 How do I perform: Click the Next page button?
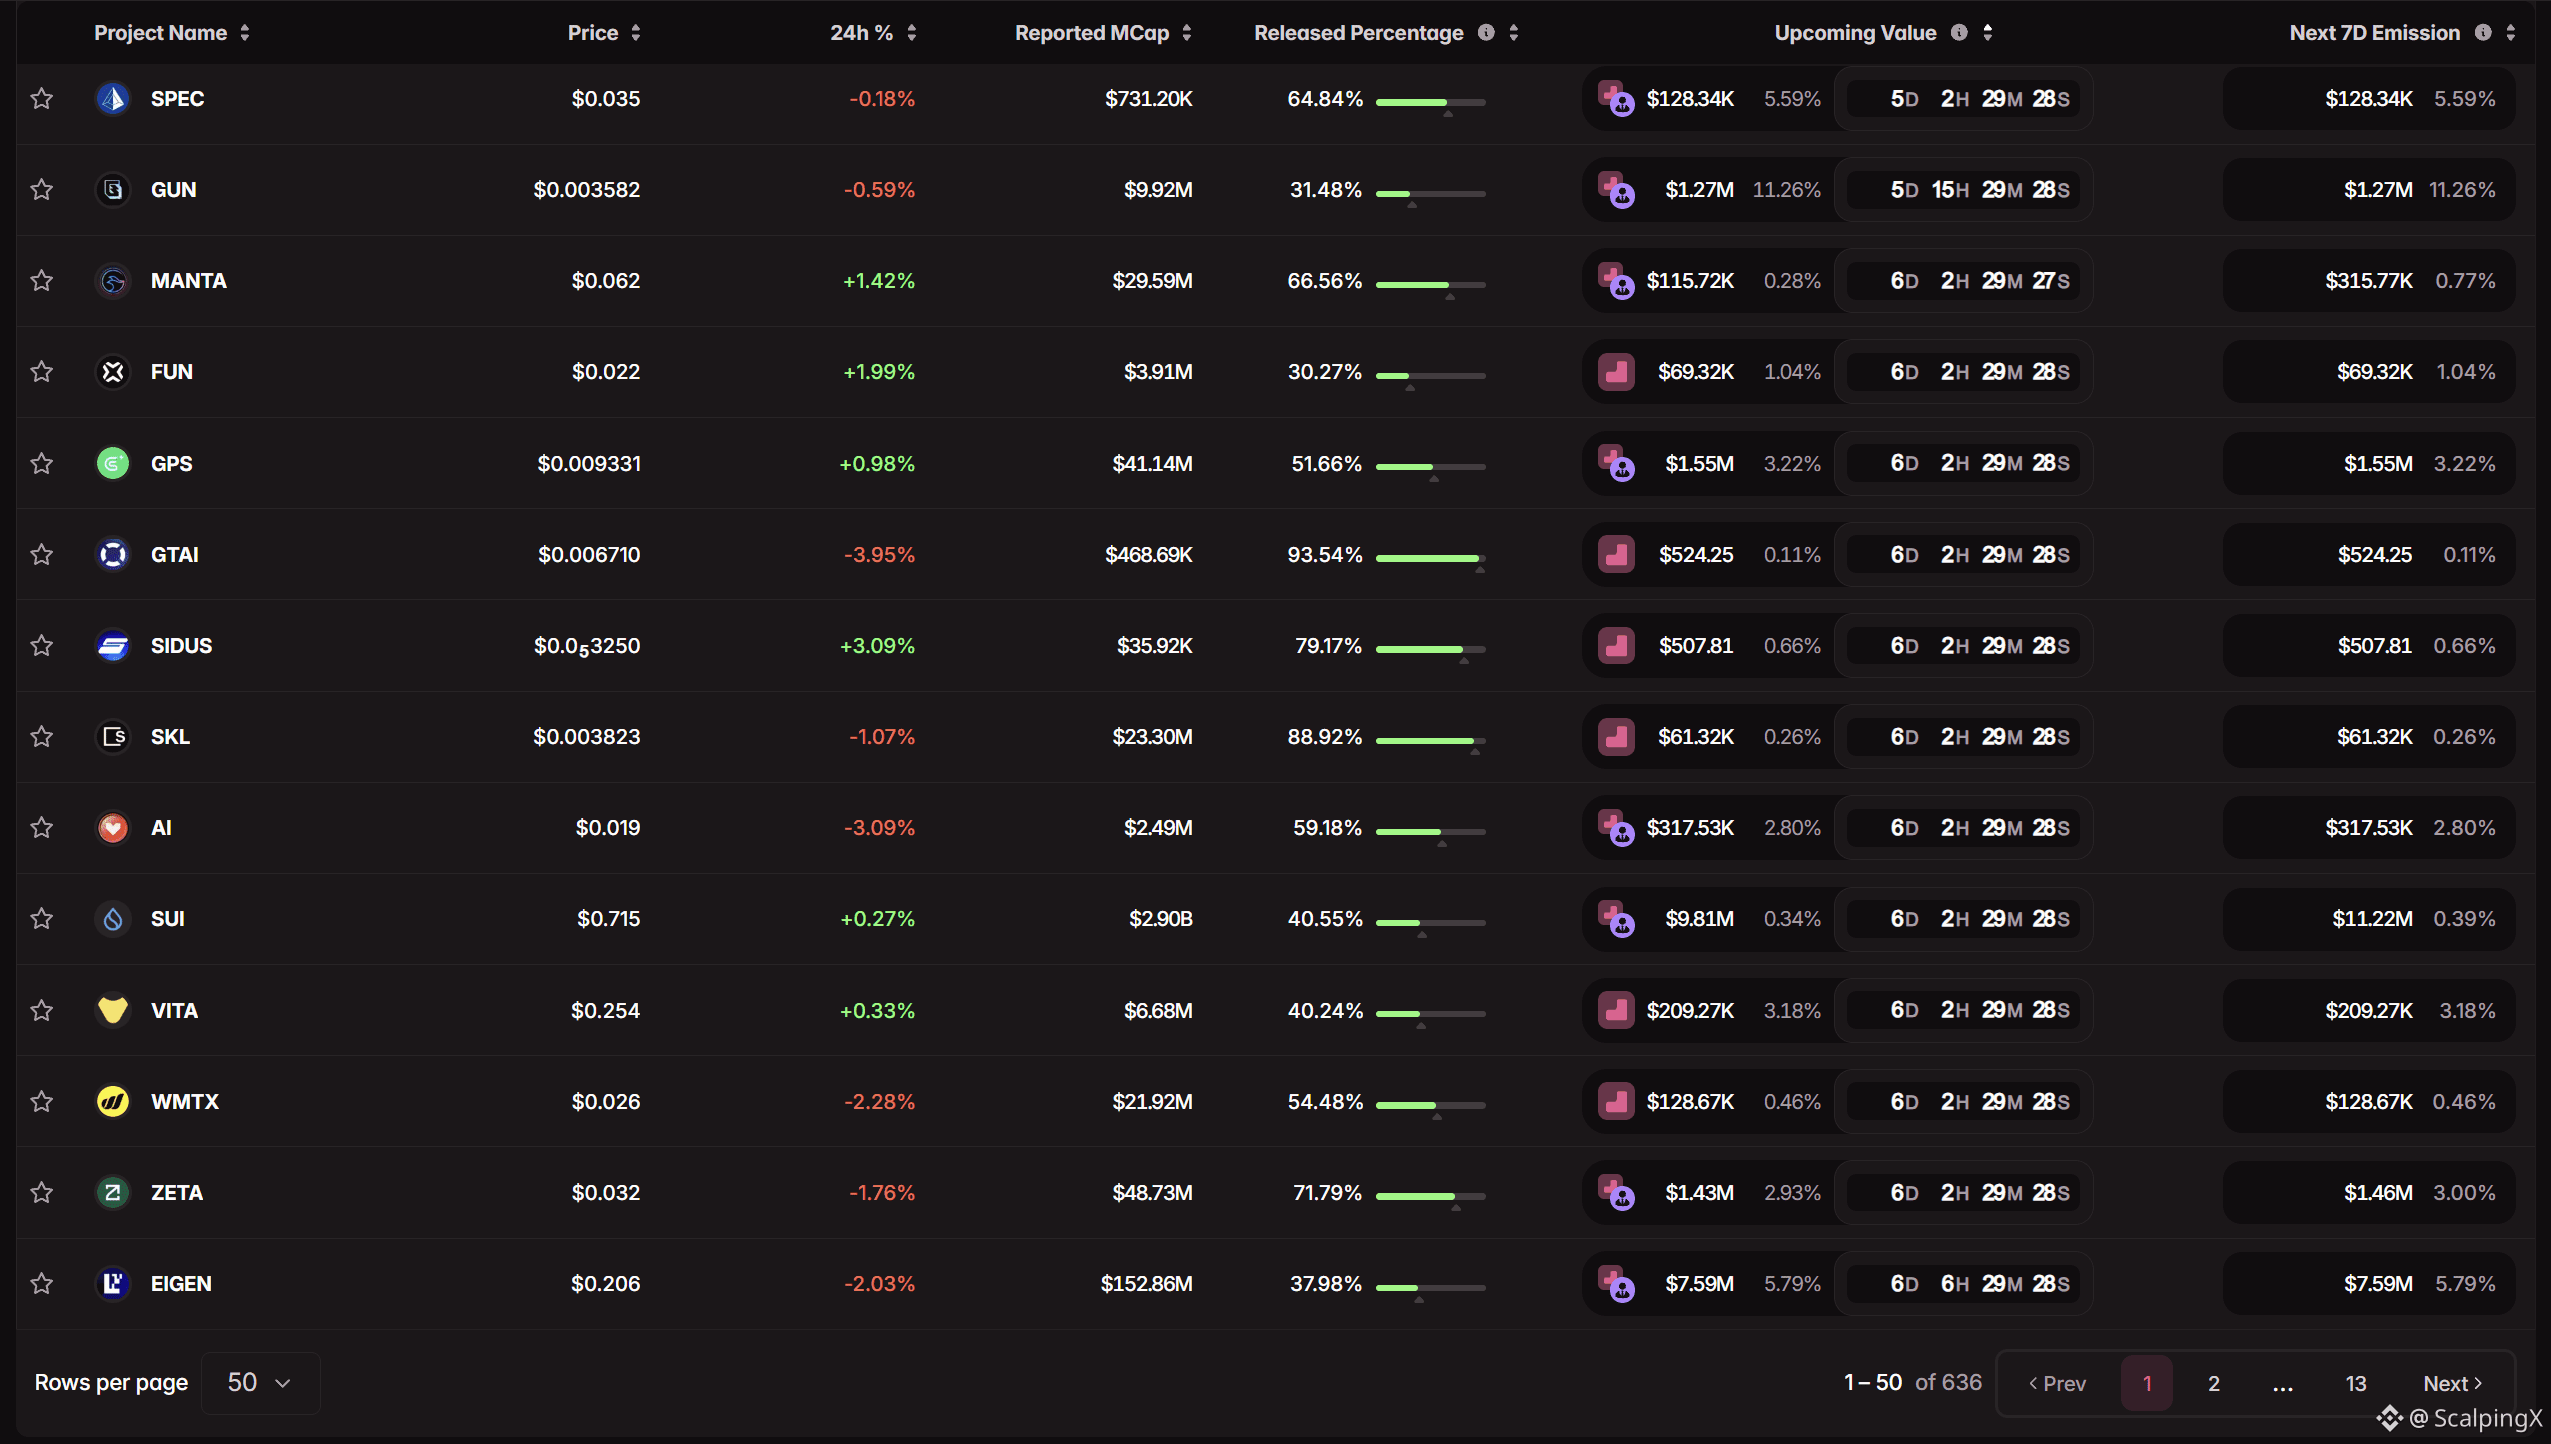click(x=2453, y=1383)
